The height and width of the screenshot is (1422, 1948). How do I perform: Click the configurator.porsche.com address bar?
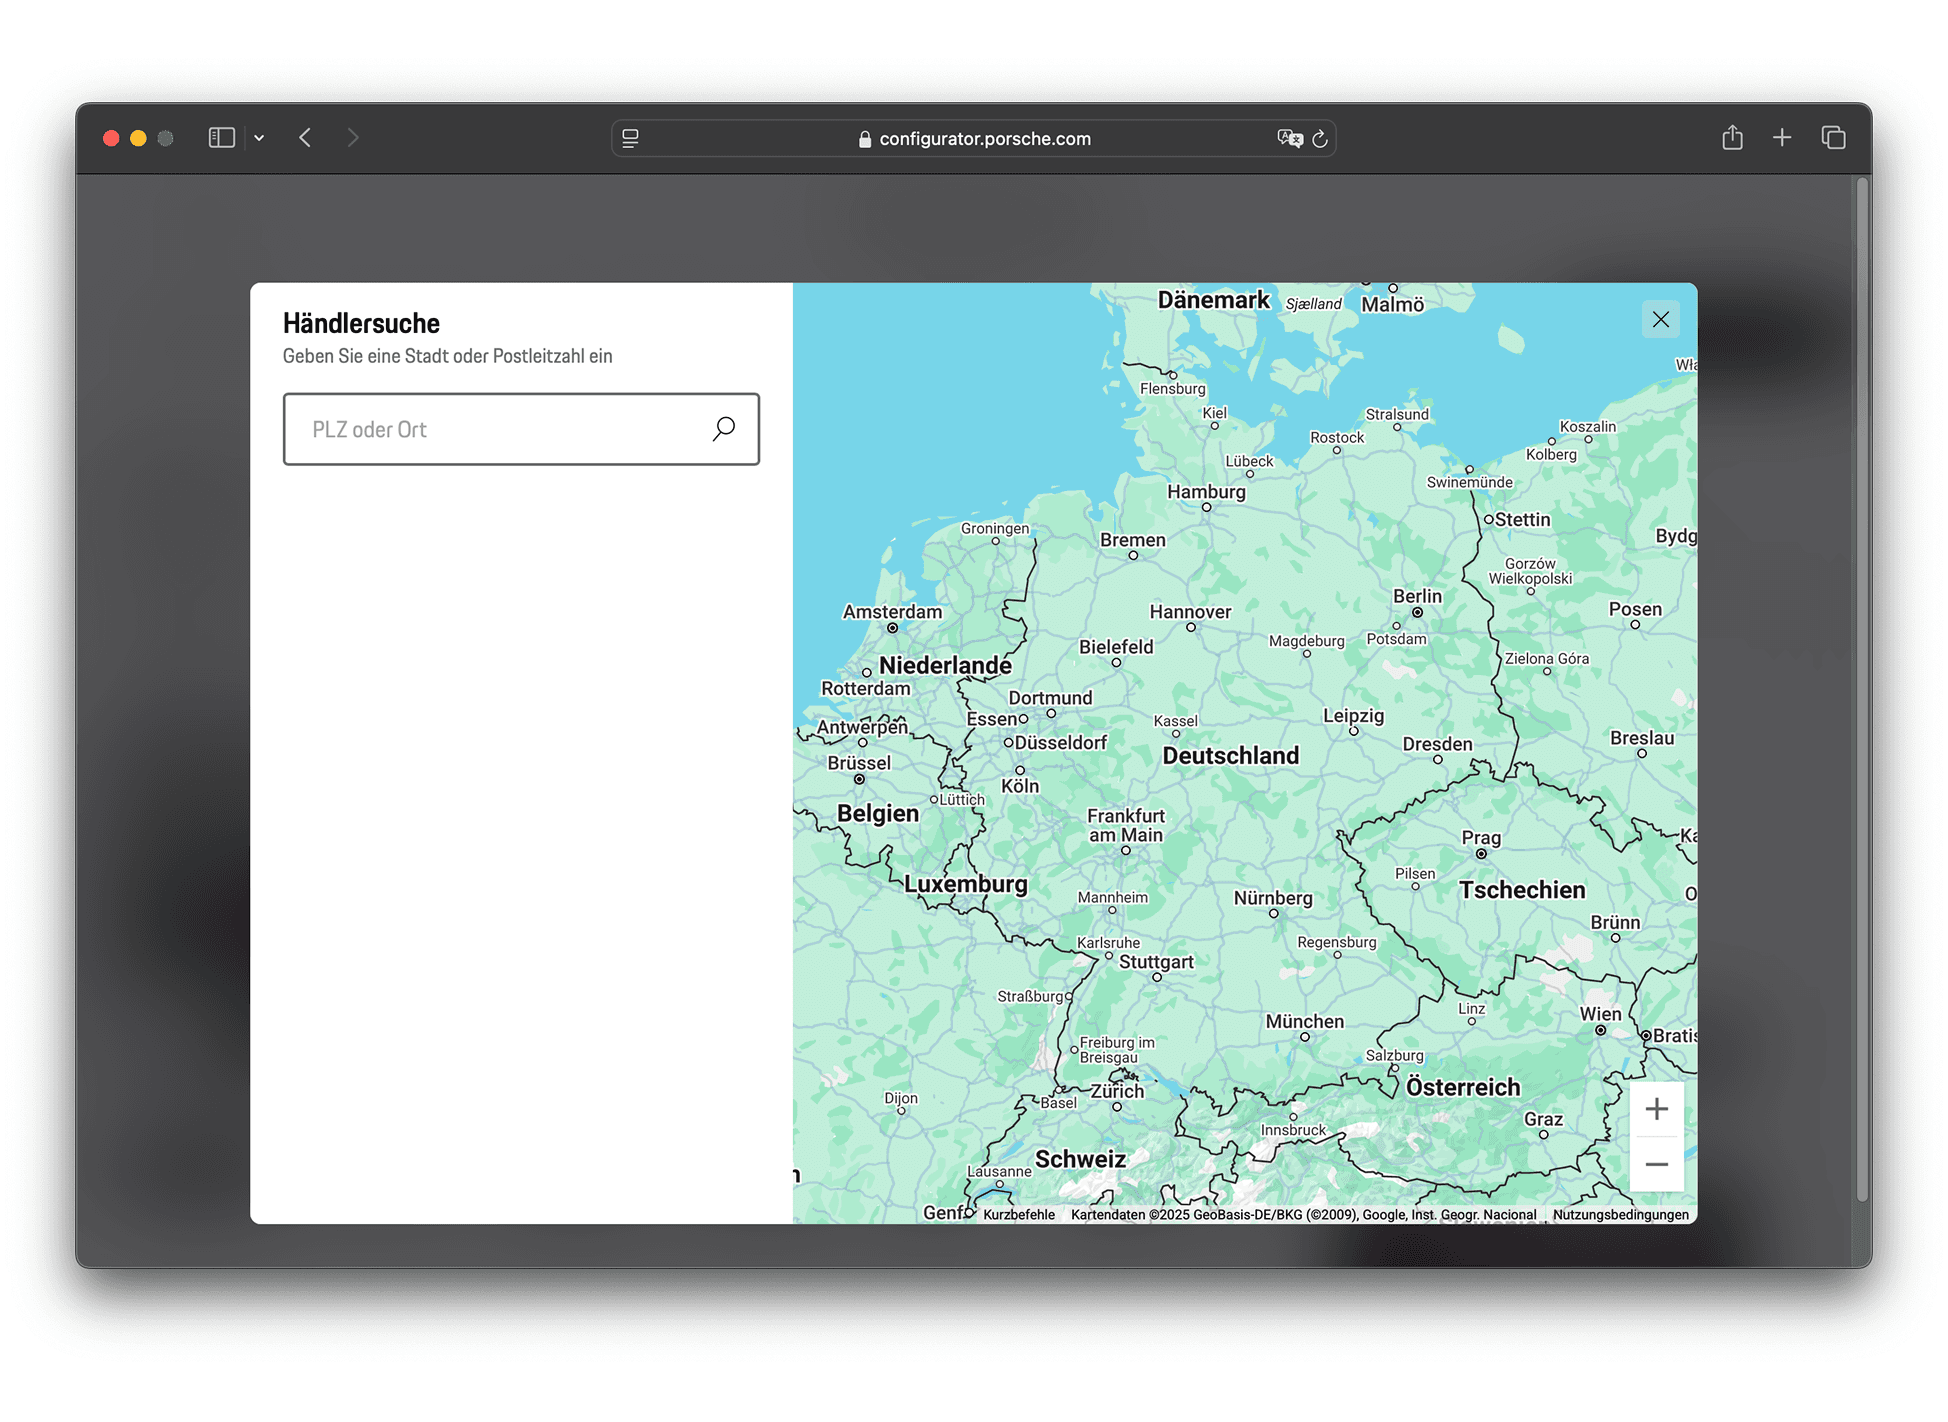973,138
